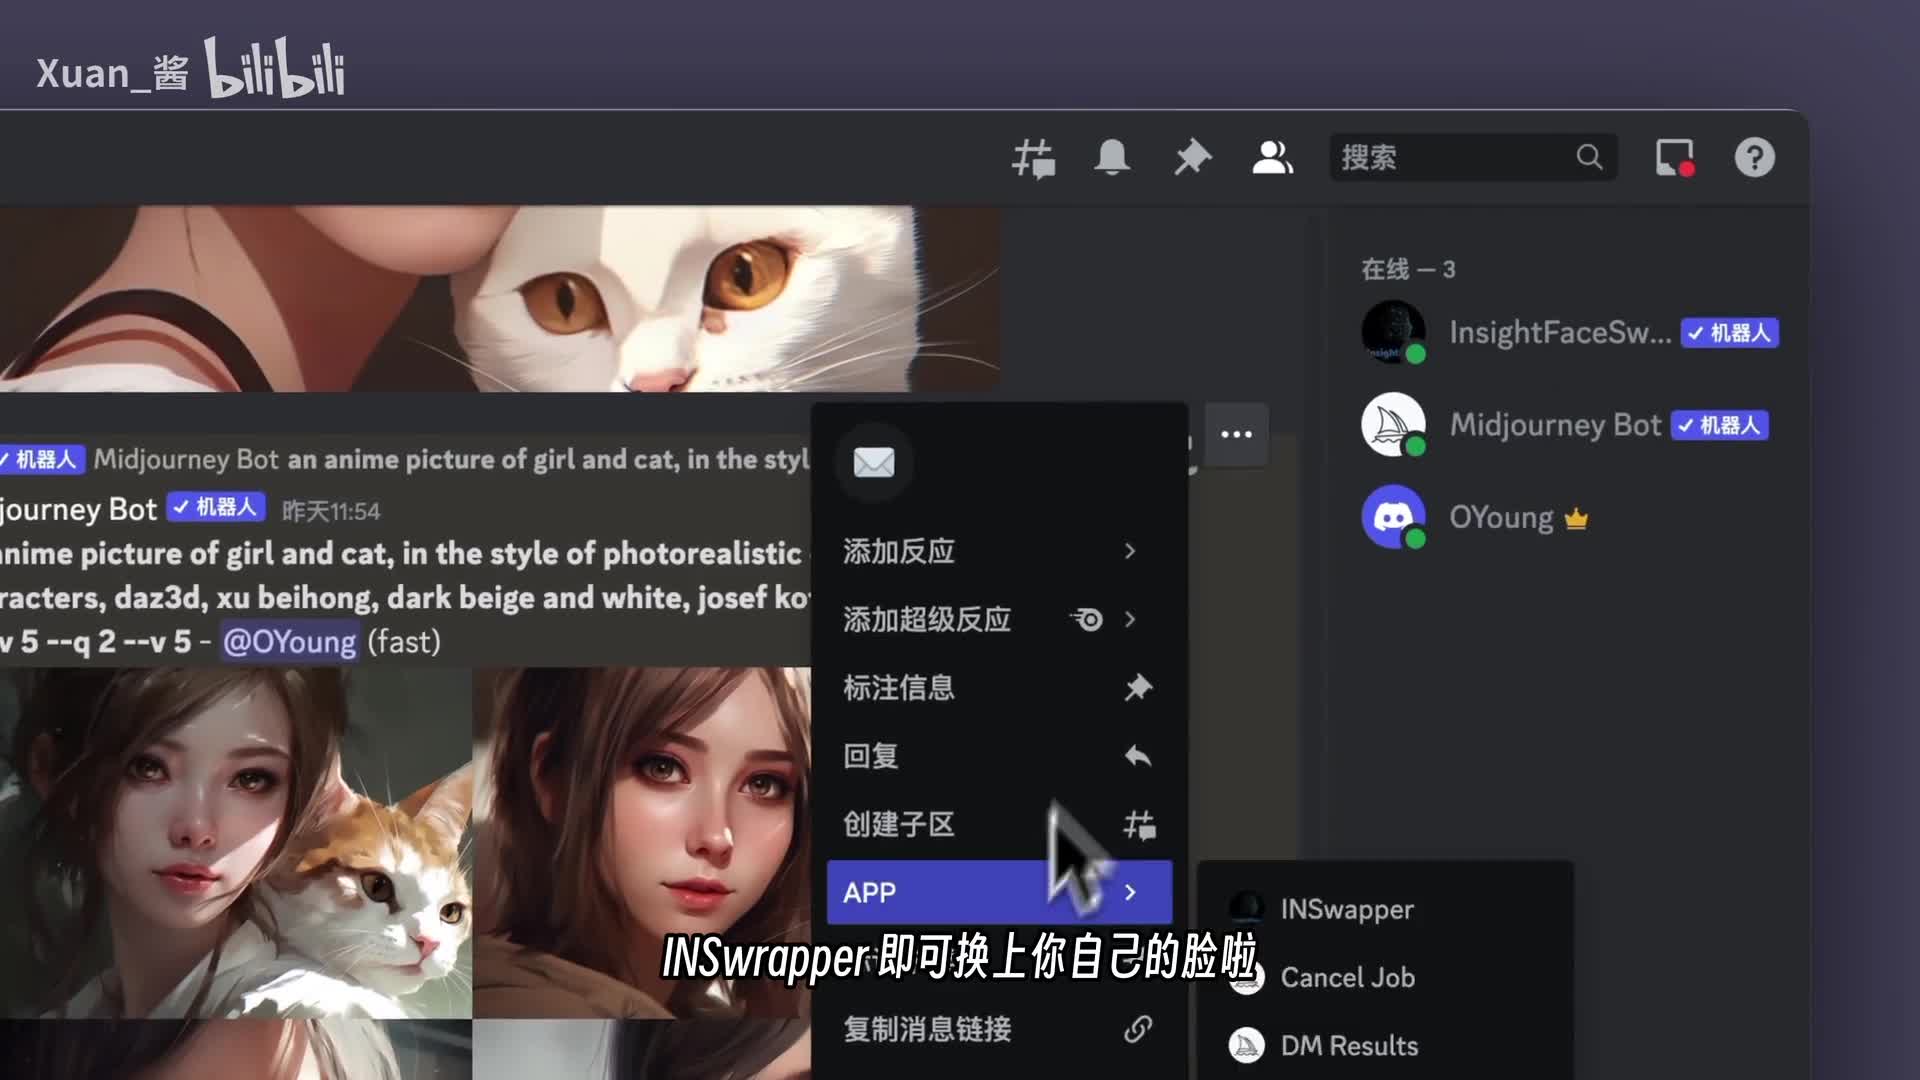Click the @OYoung mention link
The height and width of the screenshot is (1080, 1920).
(289, 642)
